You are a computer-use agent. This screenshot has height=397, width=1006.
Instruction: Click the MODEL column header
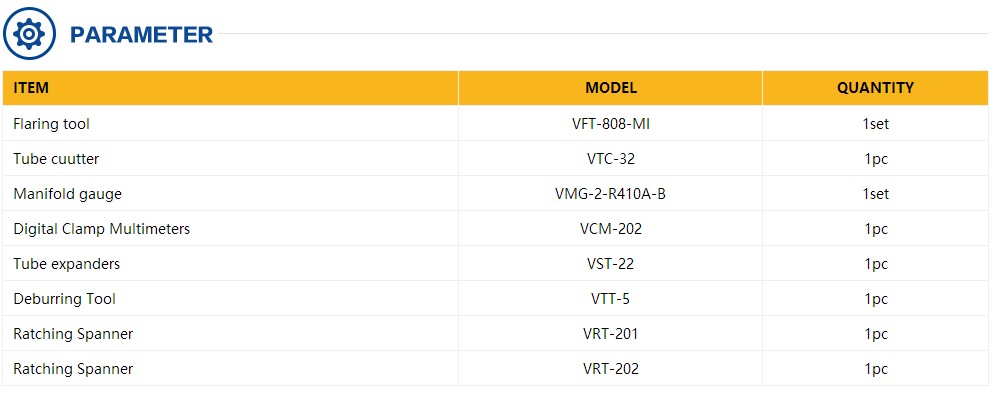[611, 88]
